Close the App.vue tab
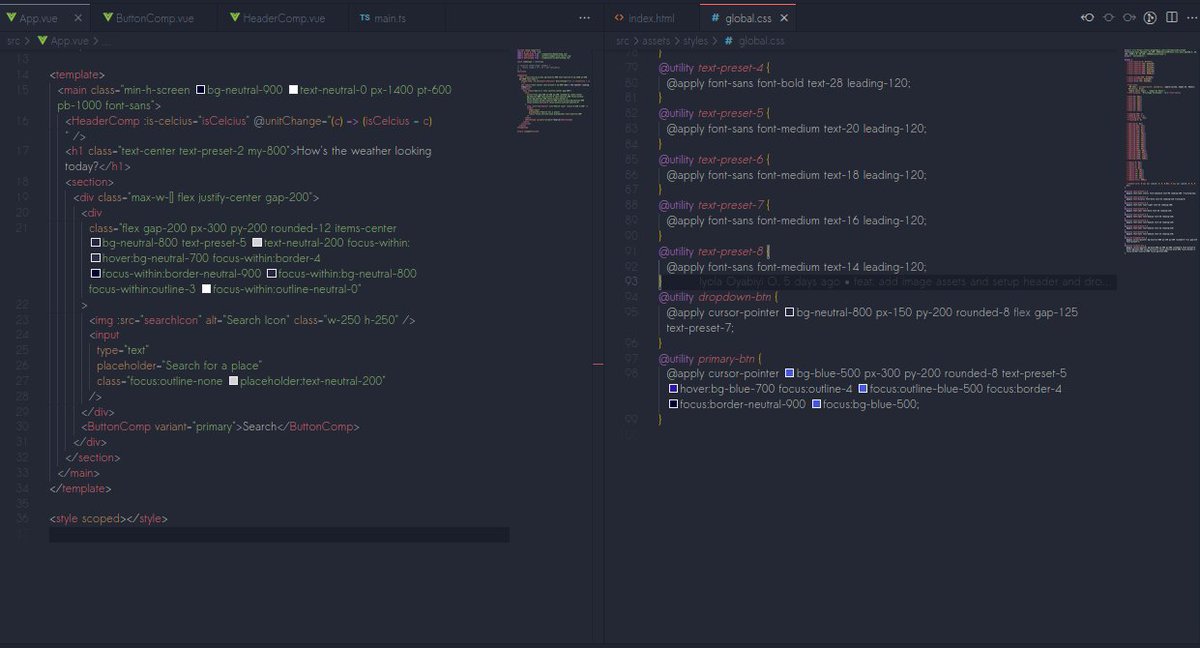Image resolution: width=1200 pixels, height=648 pixels. pyautogui.click(x=77, y=18)
